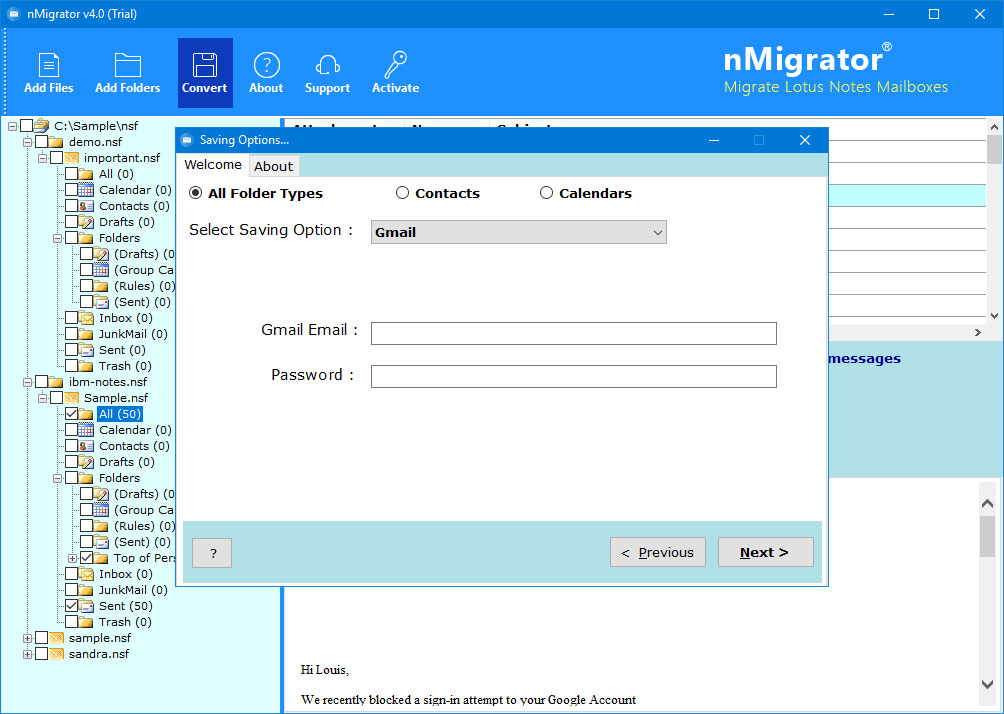Click the message preview scrollbar down arrow
Screen dimensions: 1004x714
tap(987, 685)
